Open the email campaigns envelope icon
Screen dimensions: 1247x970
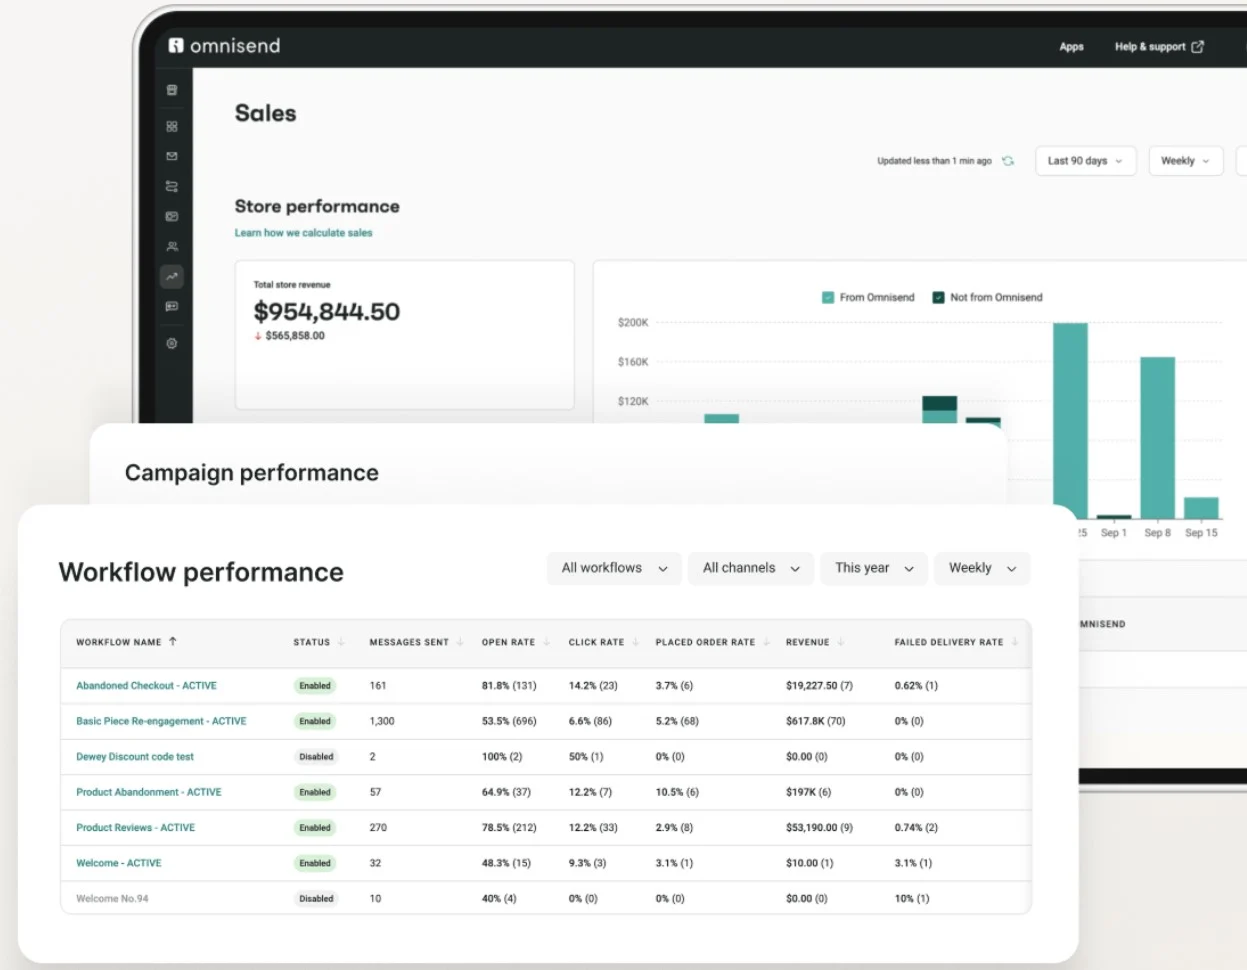click(172, 156)
